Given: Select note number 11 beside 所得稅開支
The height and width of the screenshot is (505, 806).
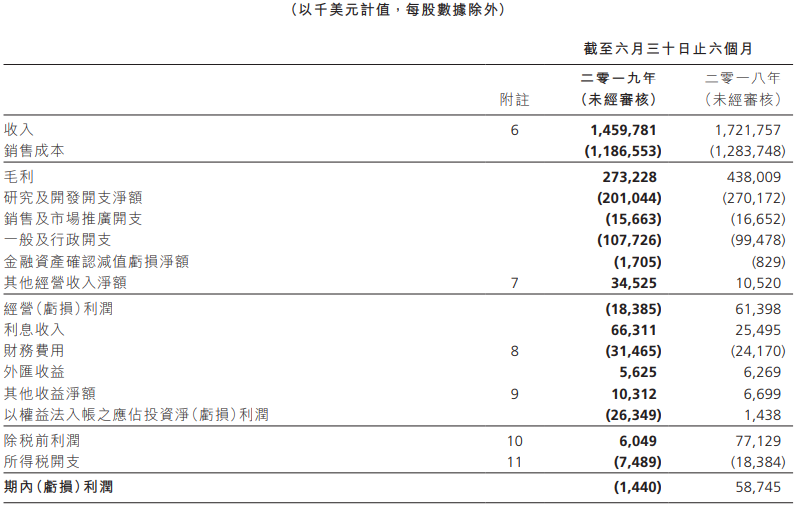Looking at the screenshot, I should (515, 462).
